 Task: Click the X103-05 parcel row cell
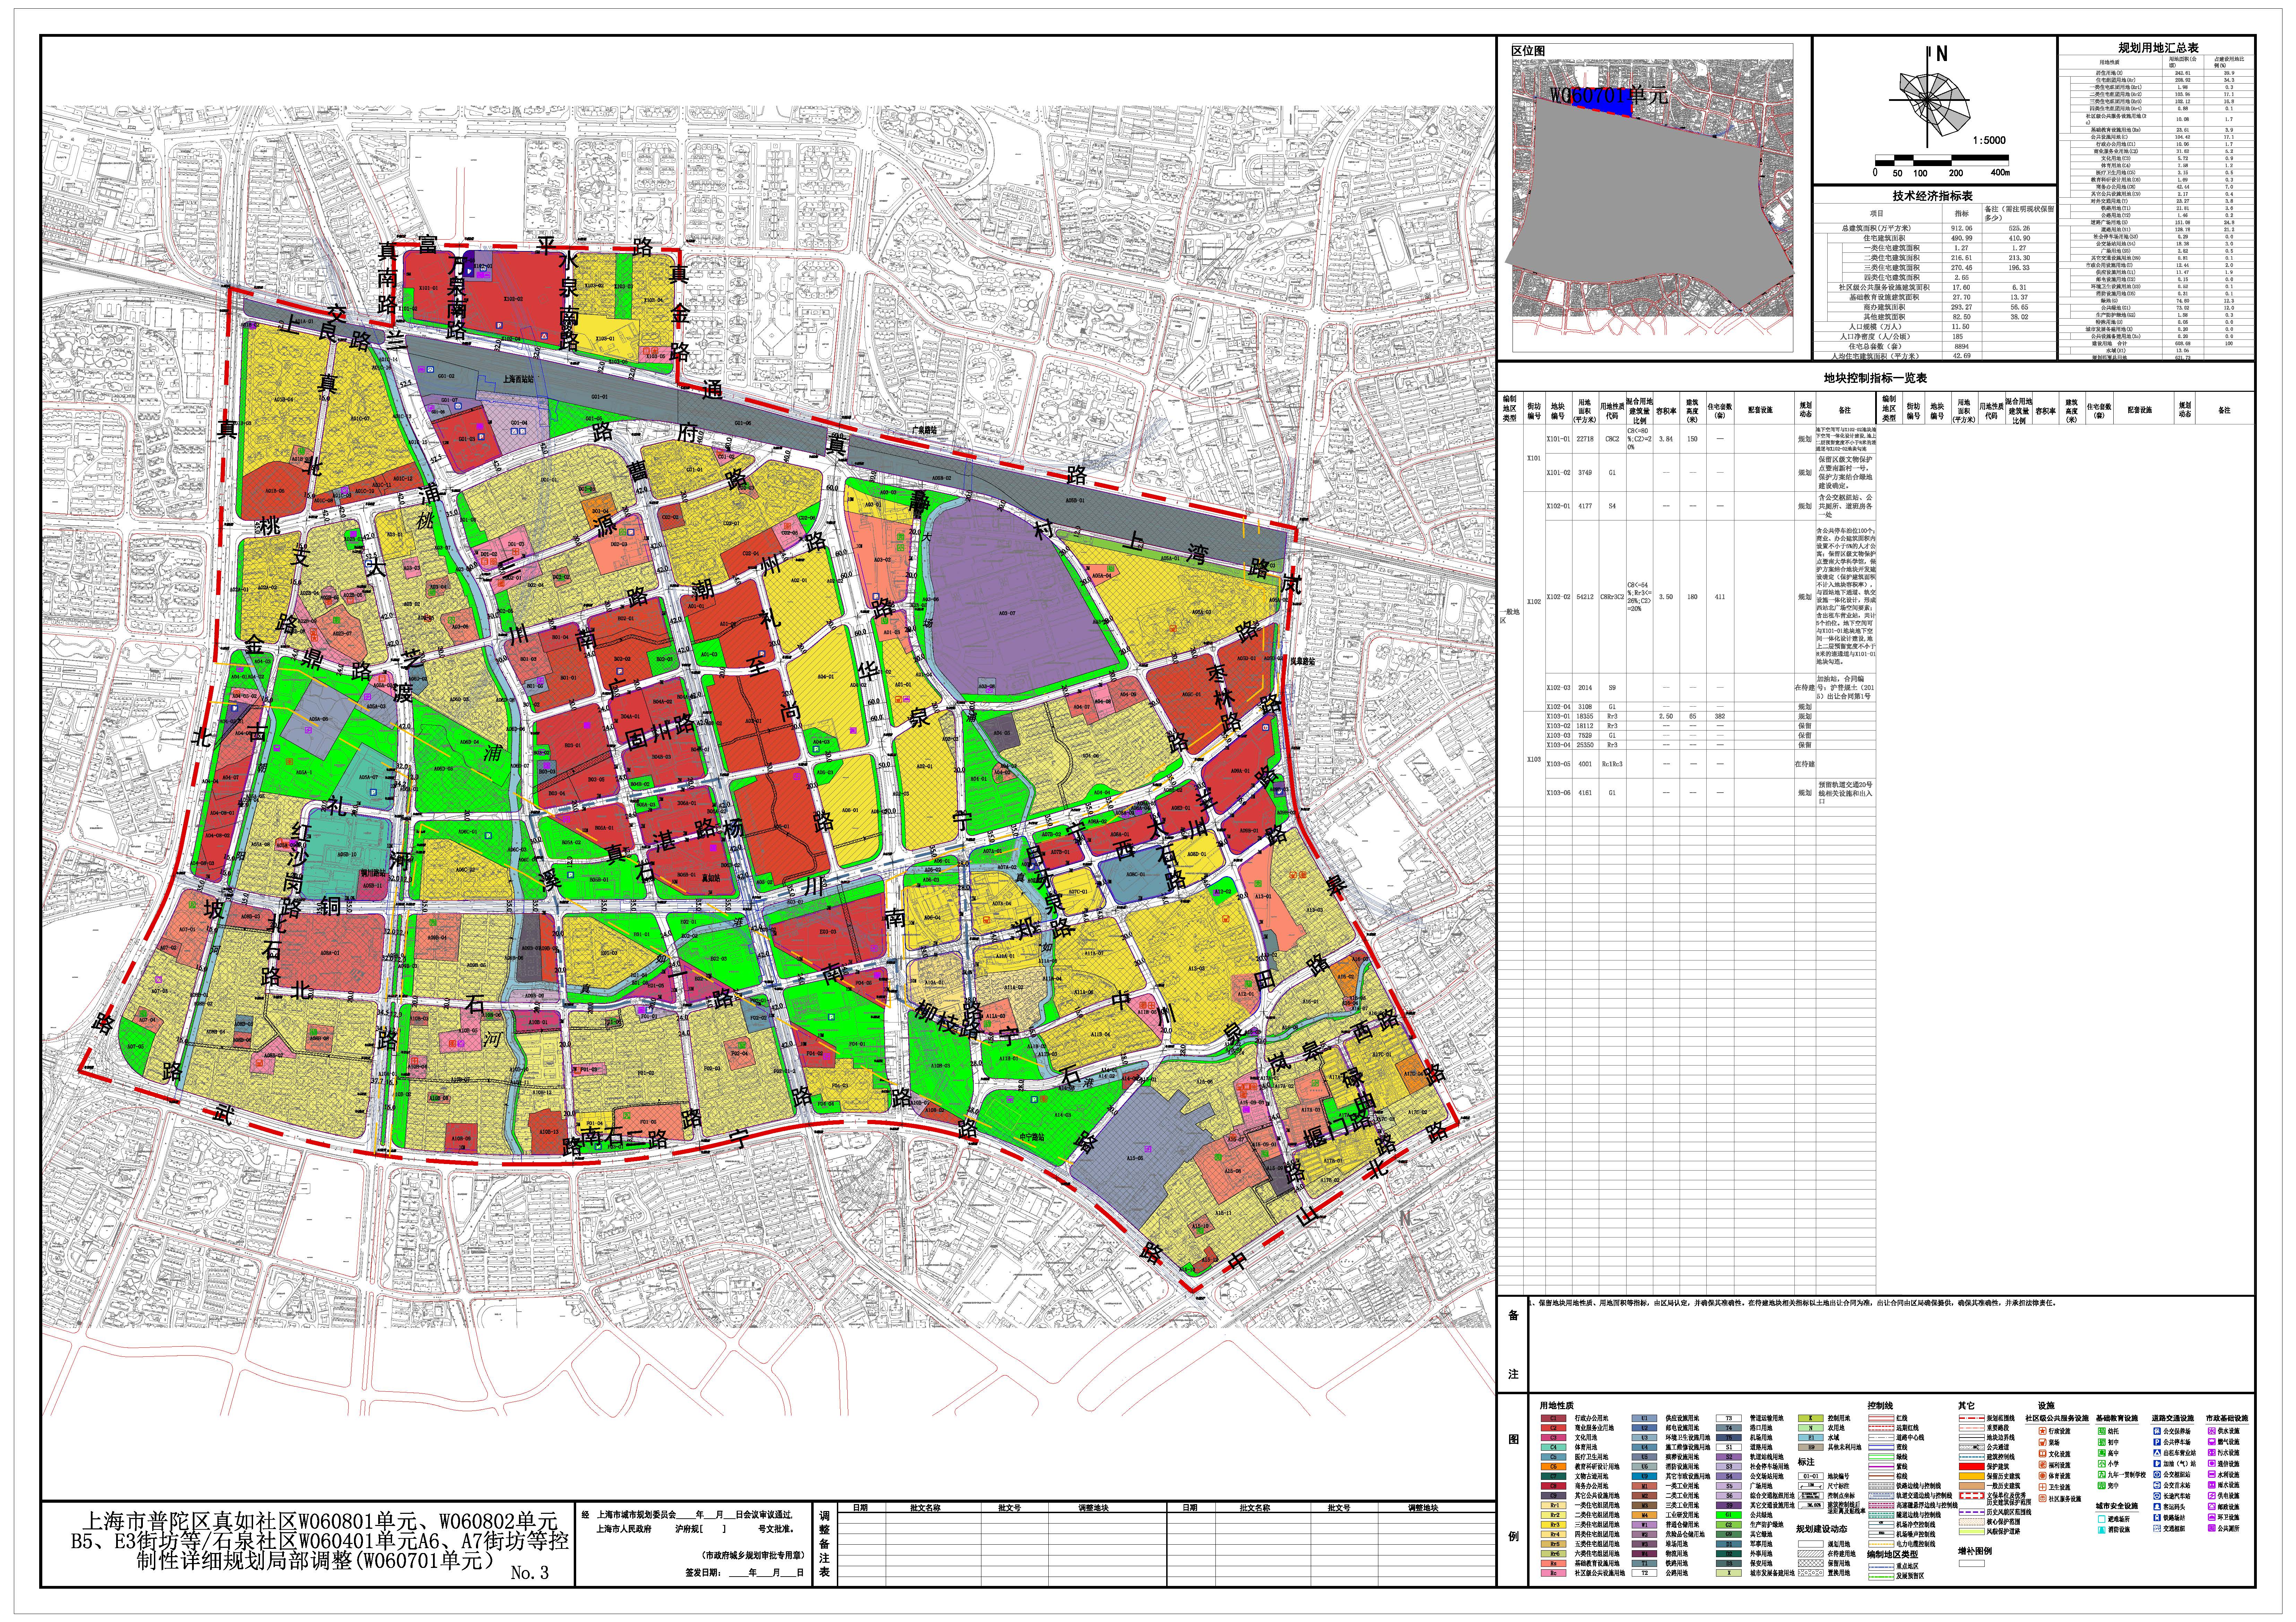point(1559,764)
